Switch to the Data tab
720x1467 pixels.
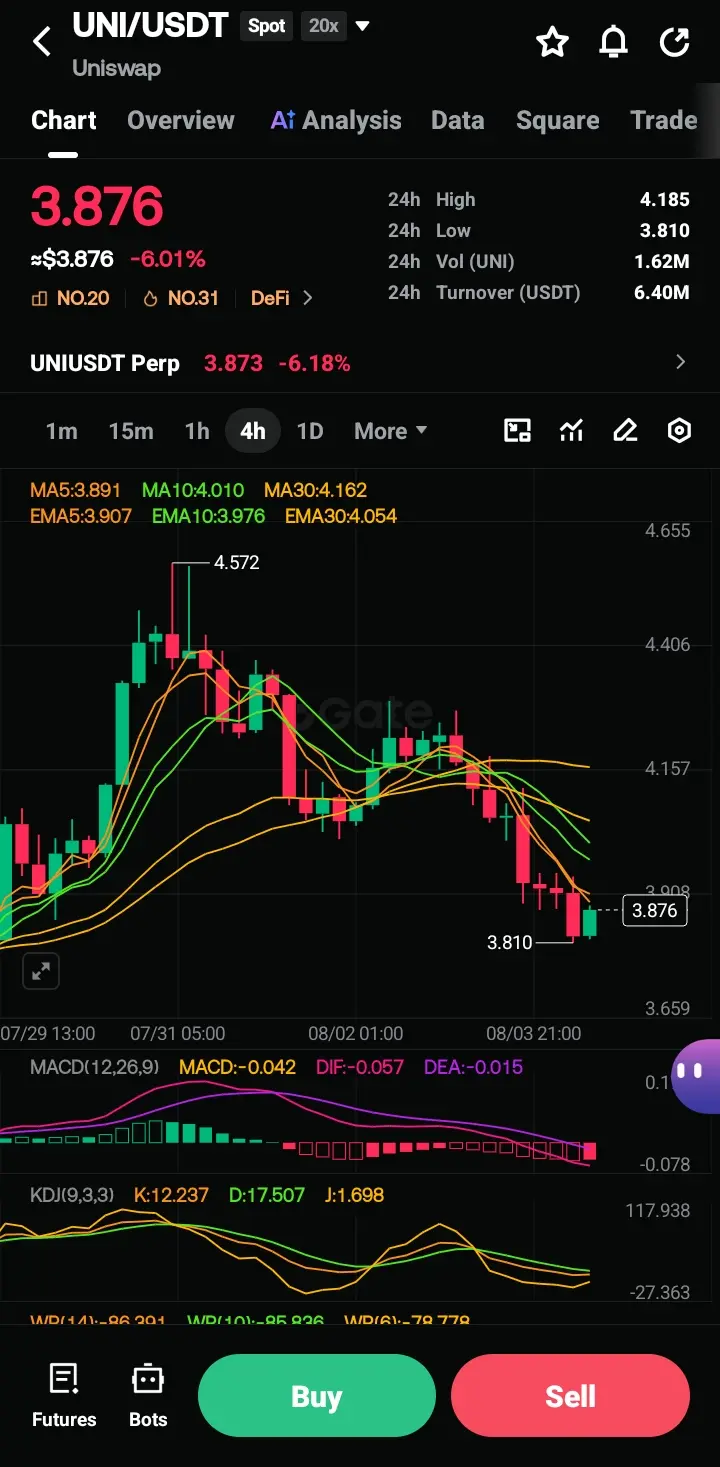tap(458, 120)
